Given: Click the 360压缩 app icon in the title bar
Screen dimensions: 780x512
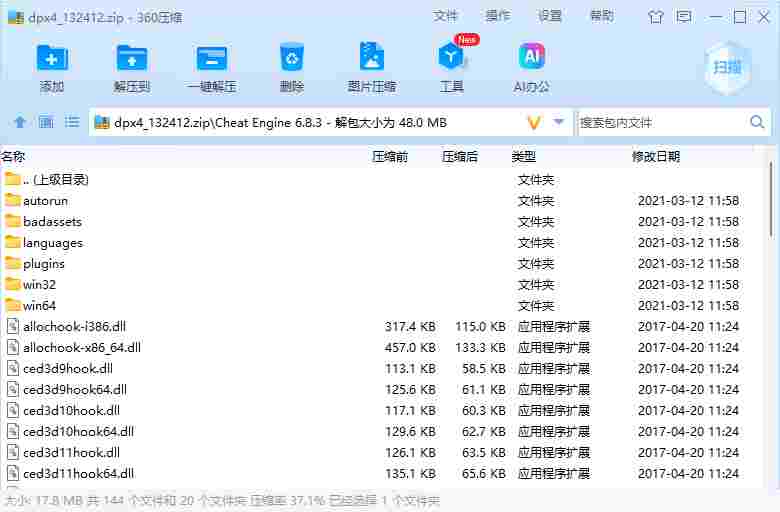Looking at the screenshot, I should (x=16, y=17).
